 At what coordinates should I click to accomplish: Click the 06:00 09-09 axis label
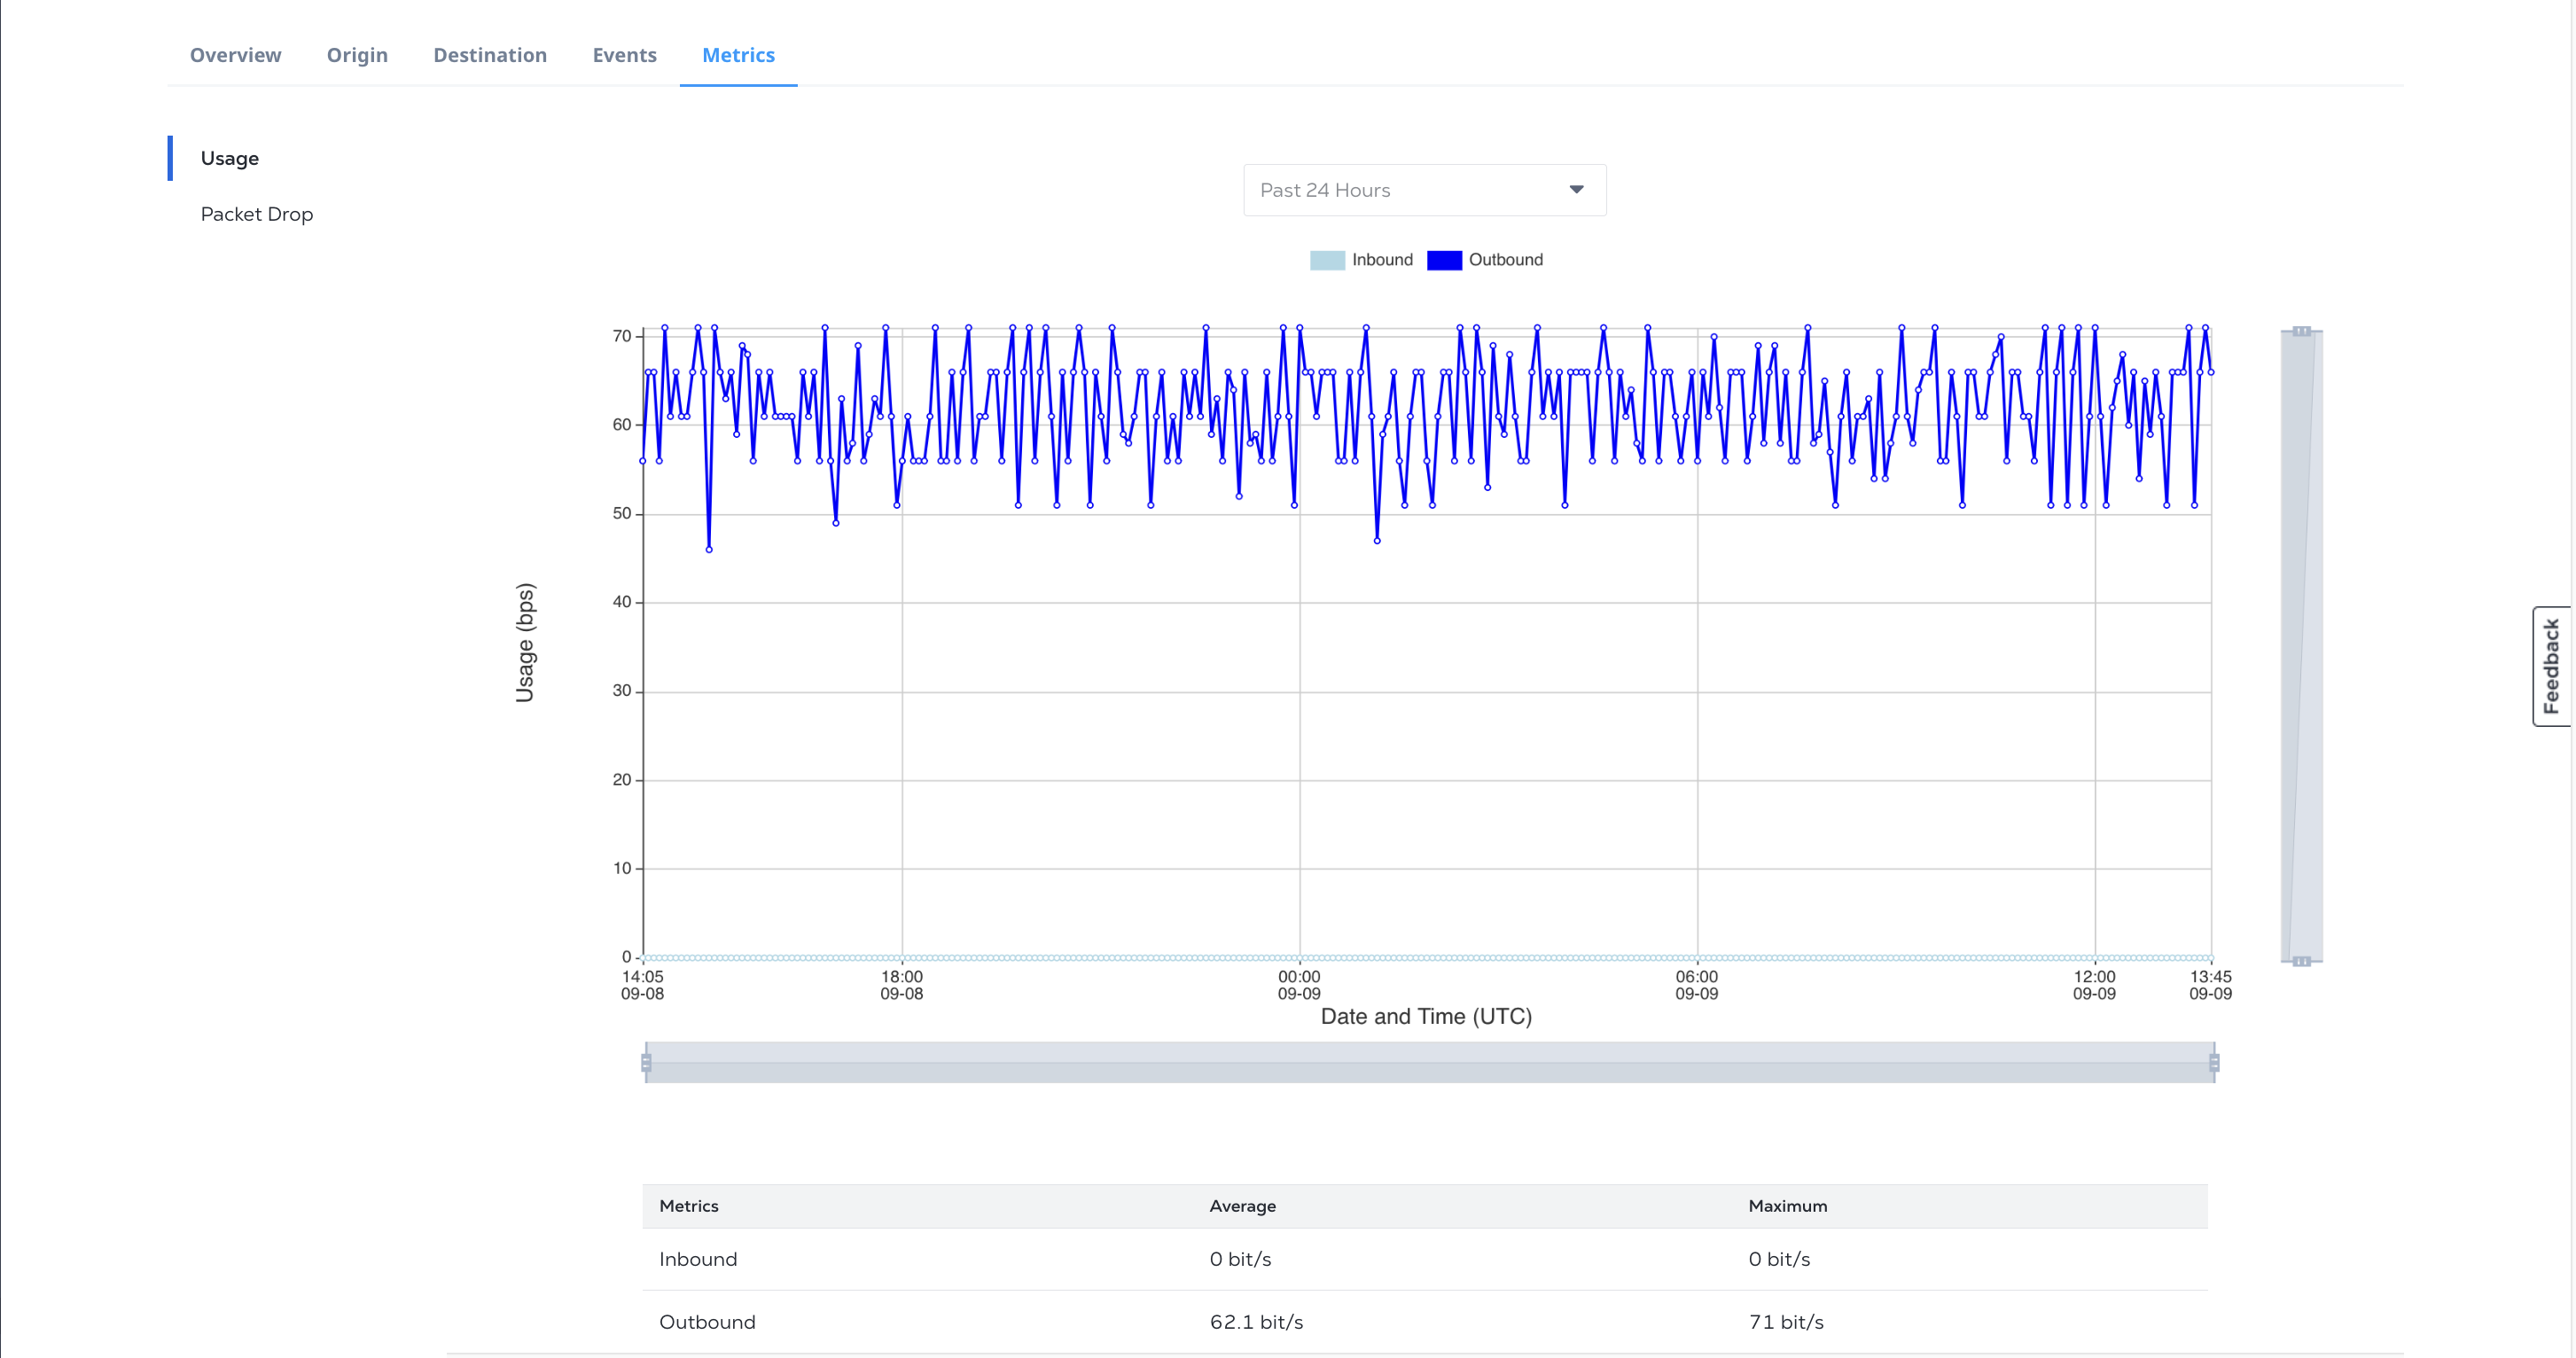[x=1697, y=985]
